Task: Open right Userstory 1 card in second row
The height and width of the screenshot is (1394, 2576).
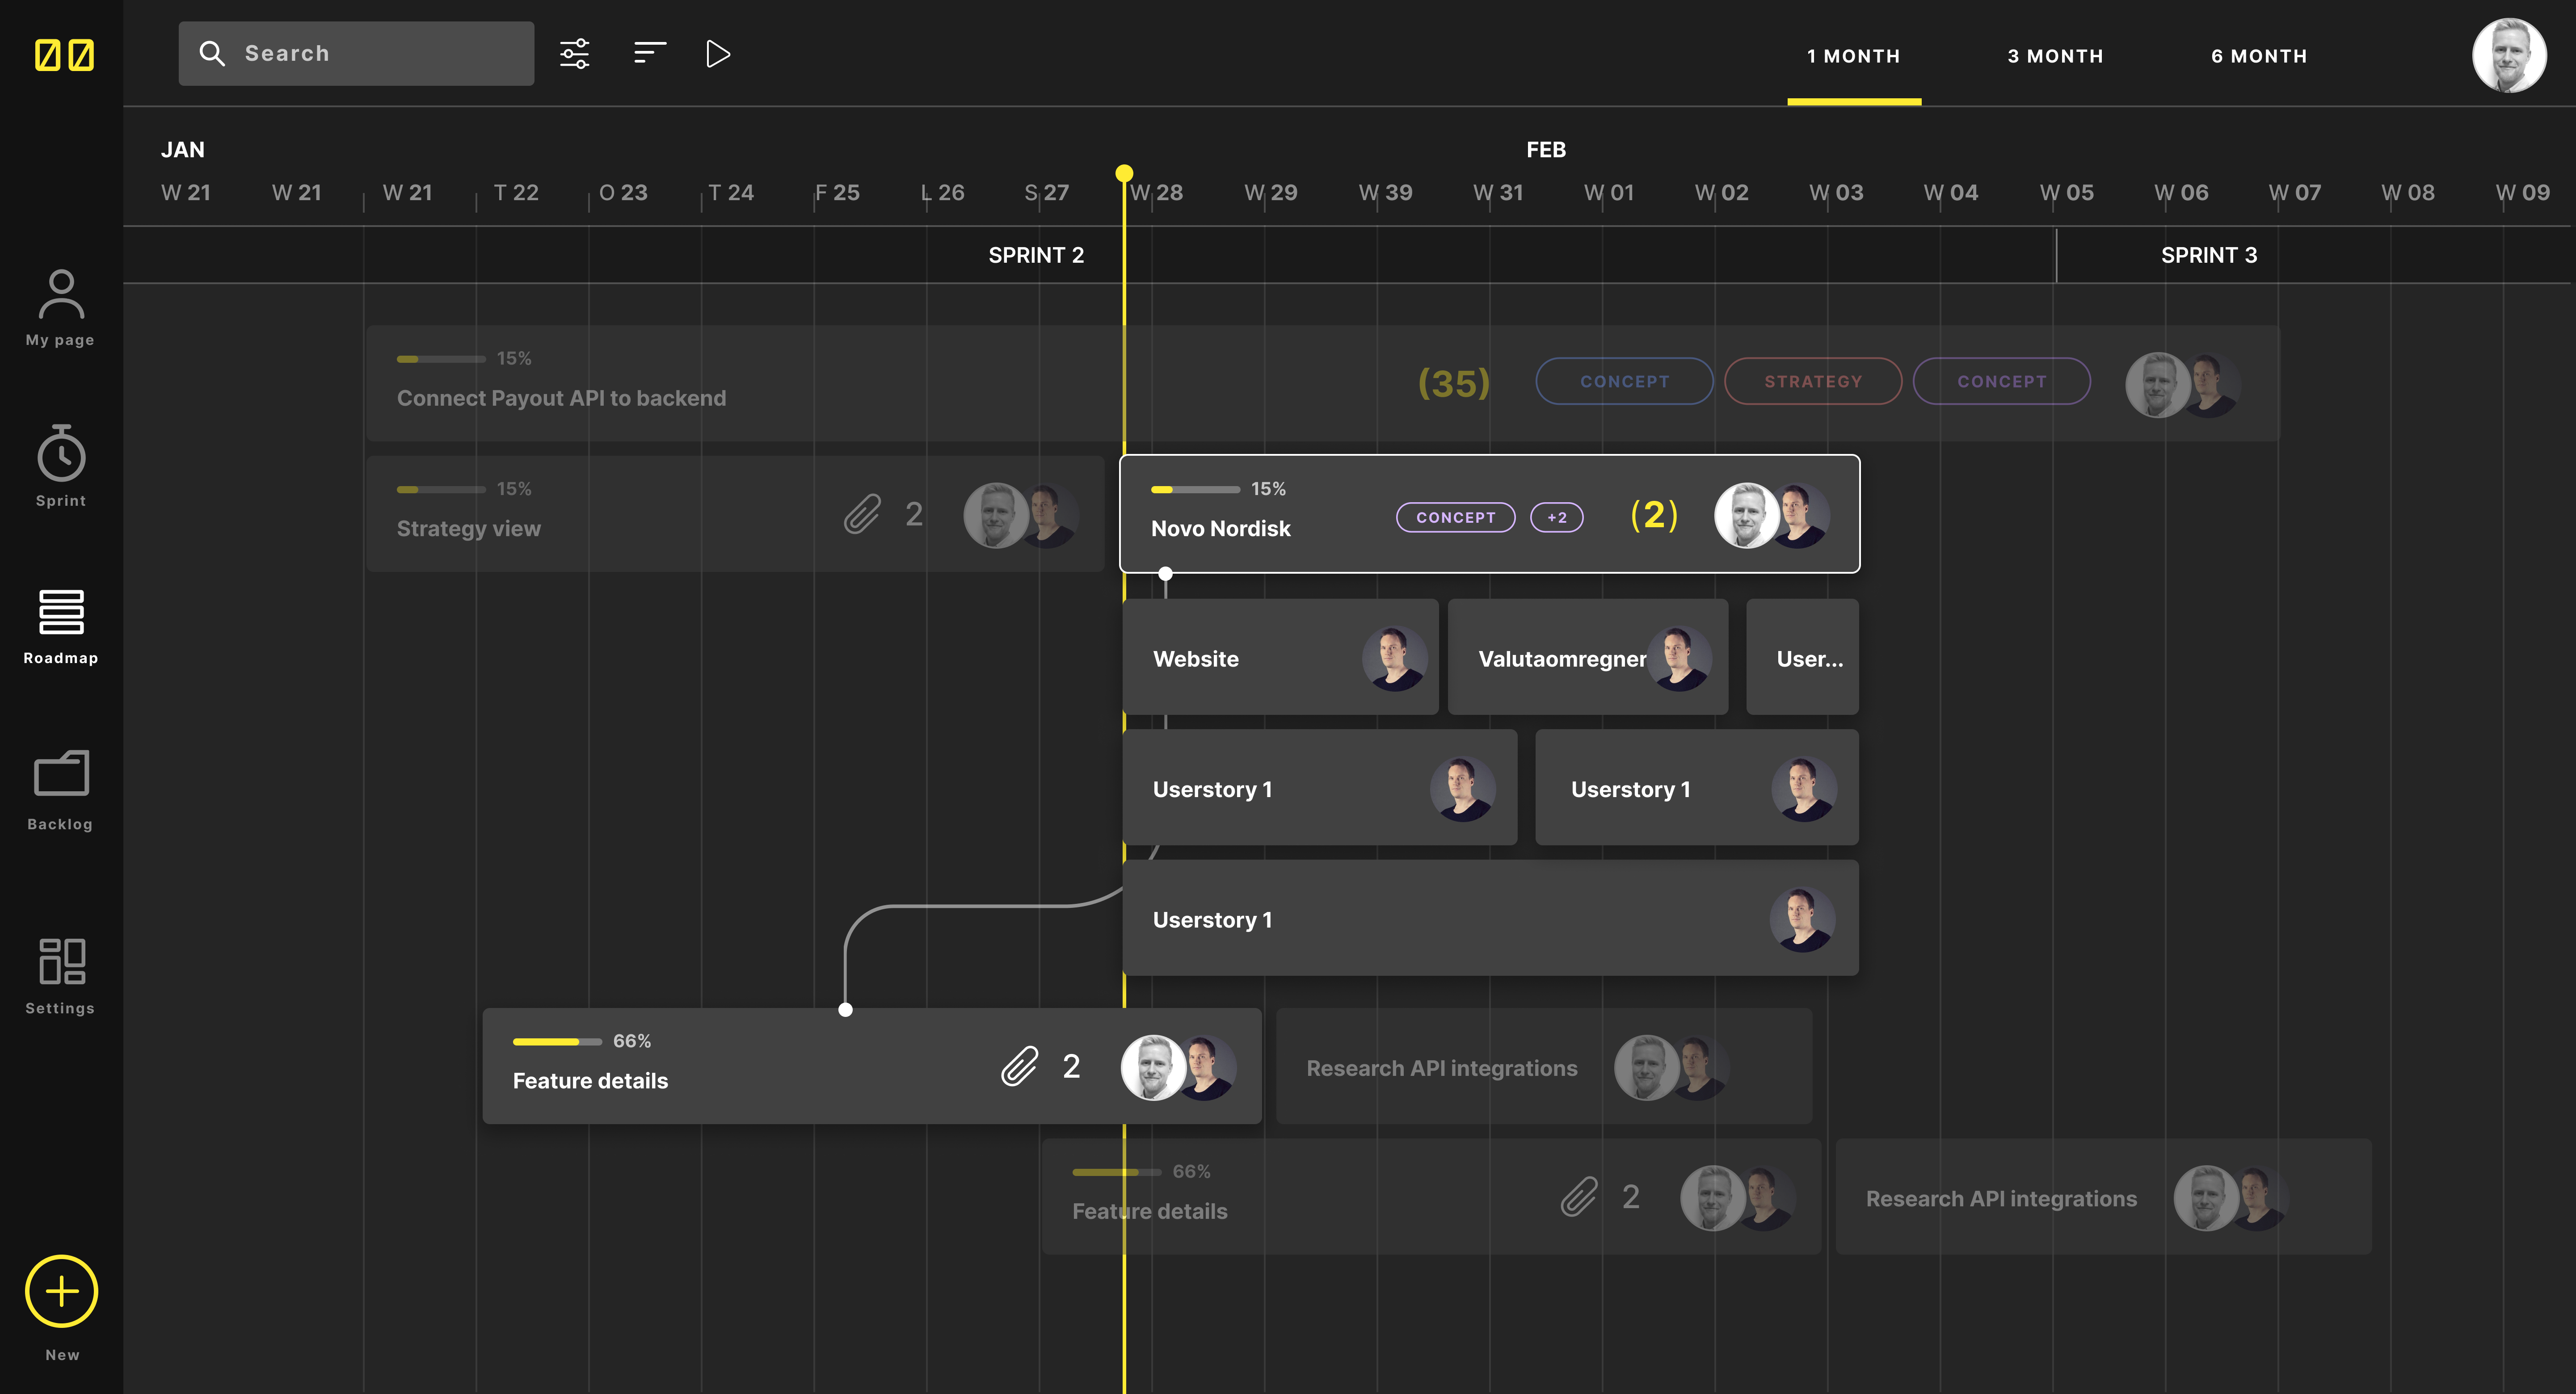Action: (x=1696, y=787)
